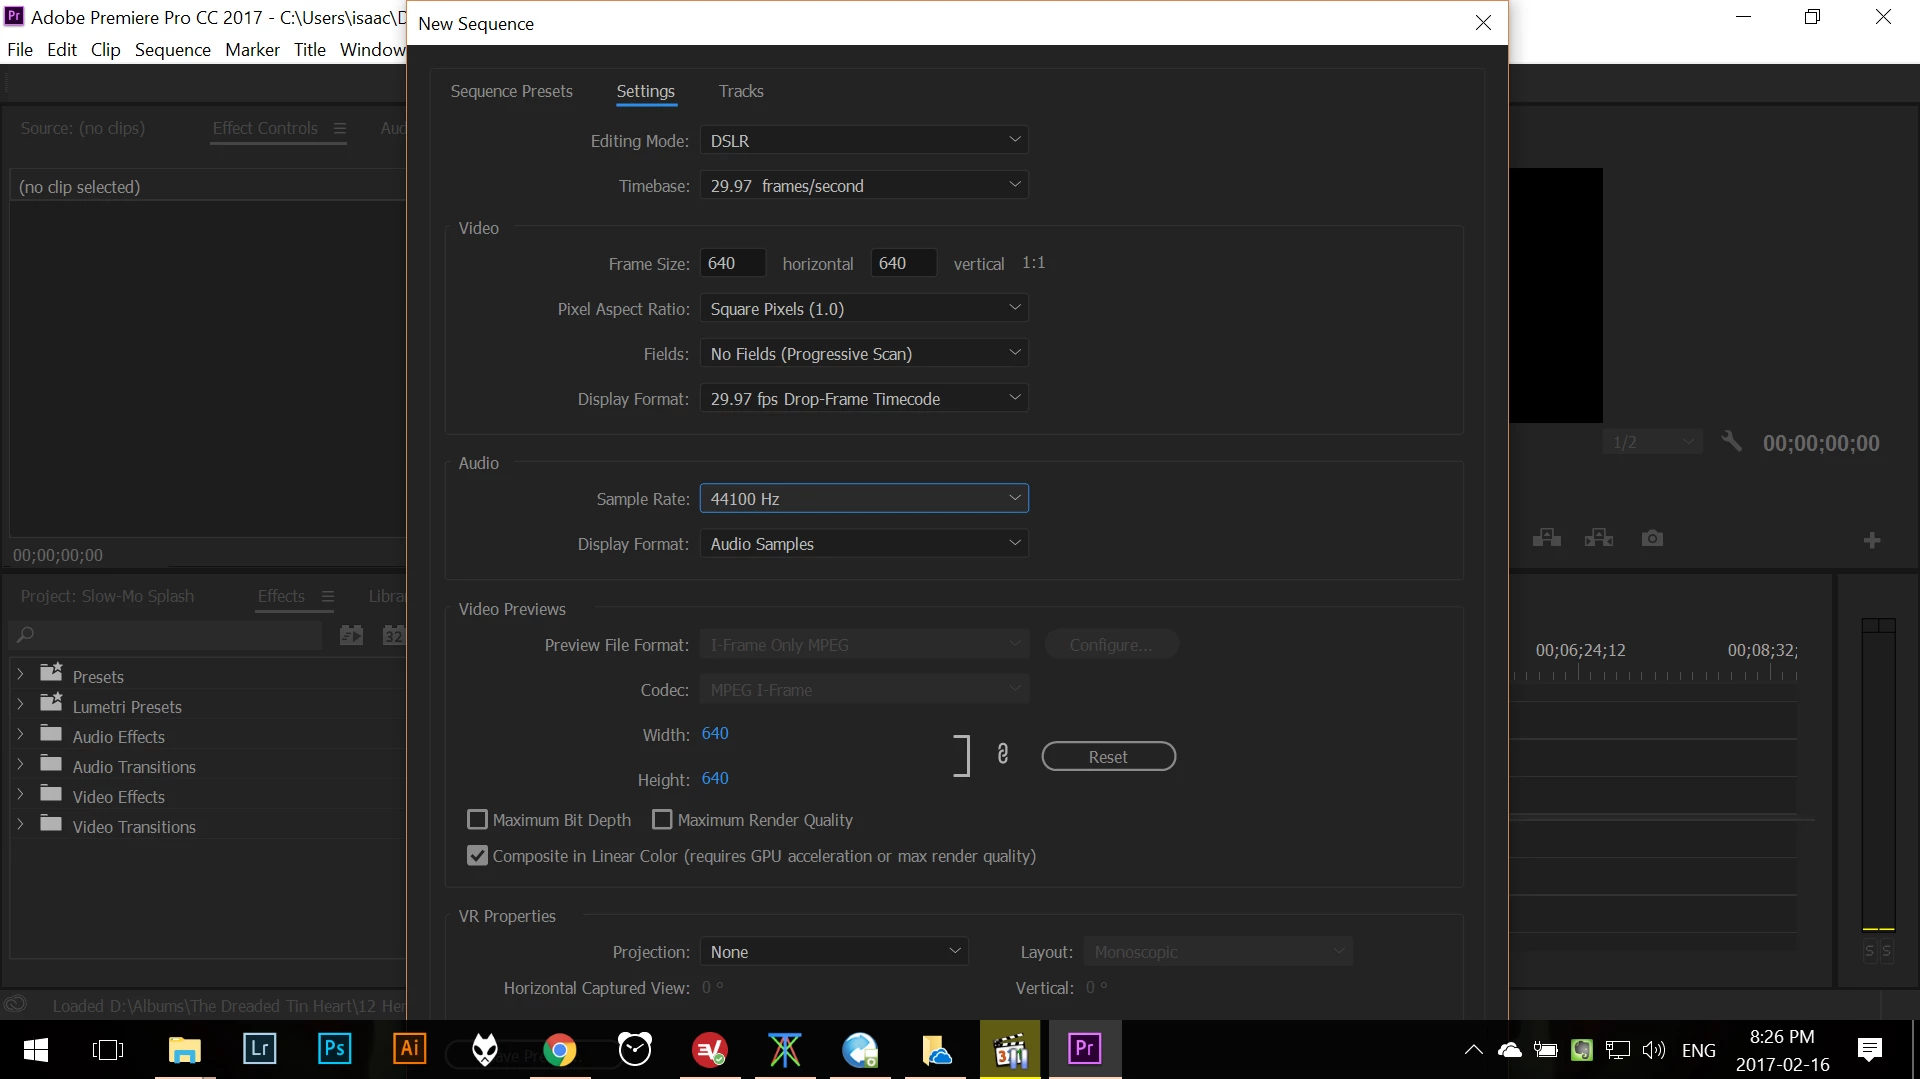
Task: Open the Clip menu
Action: point(105,50)
